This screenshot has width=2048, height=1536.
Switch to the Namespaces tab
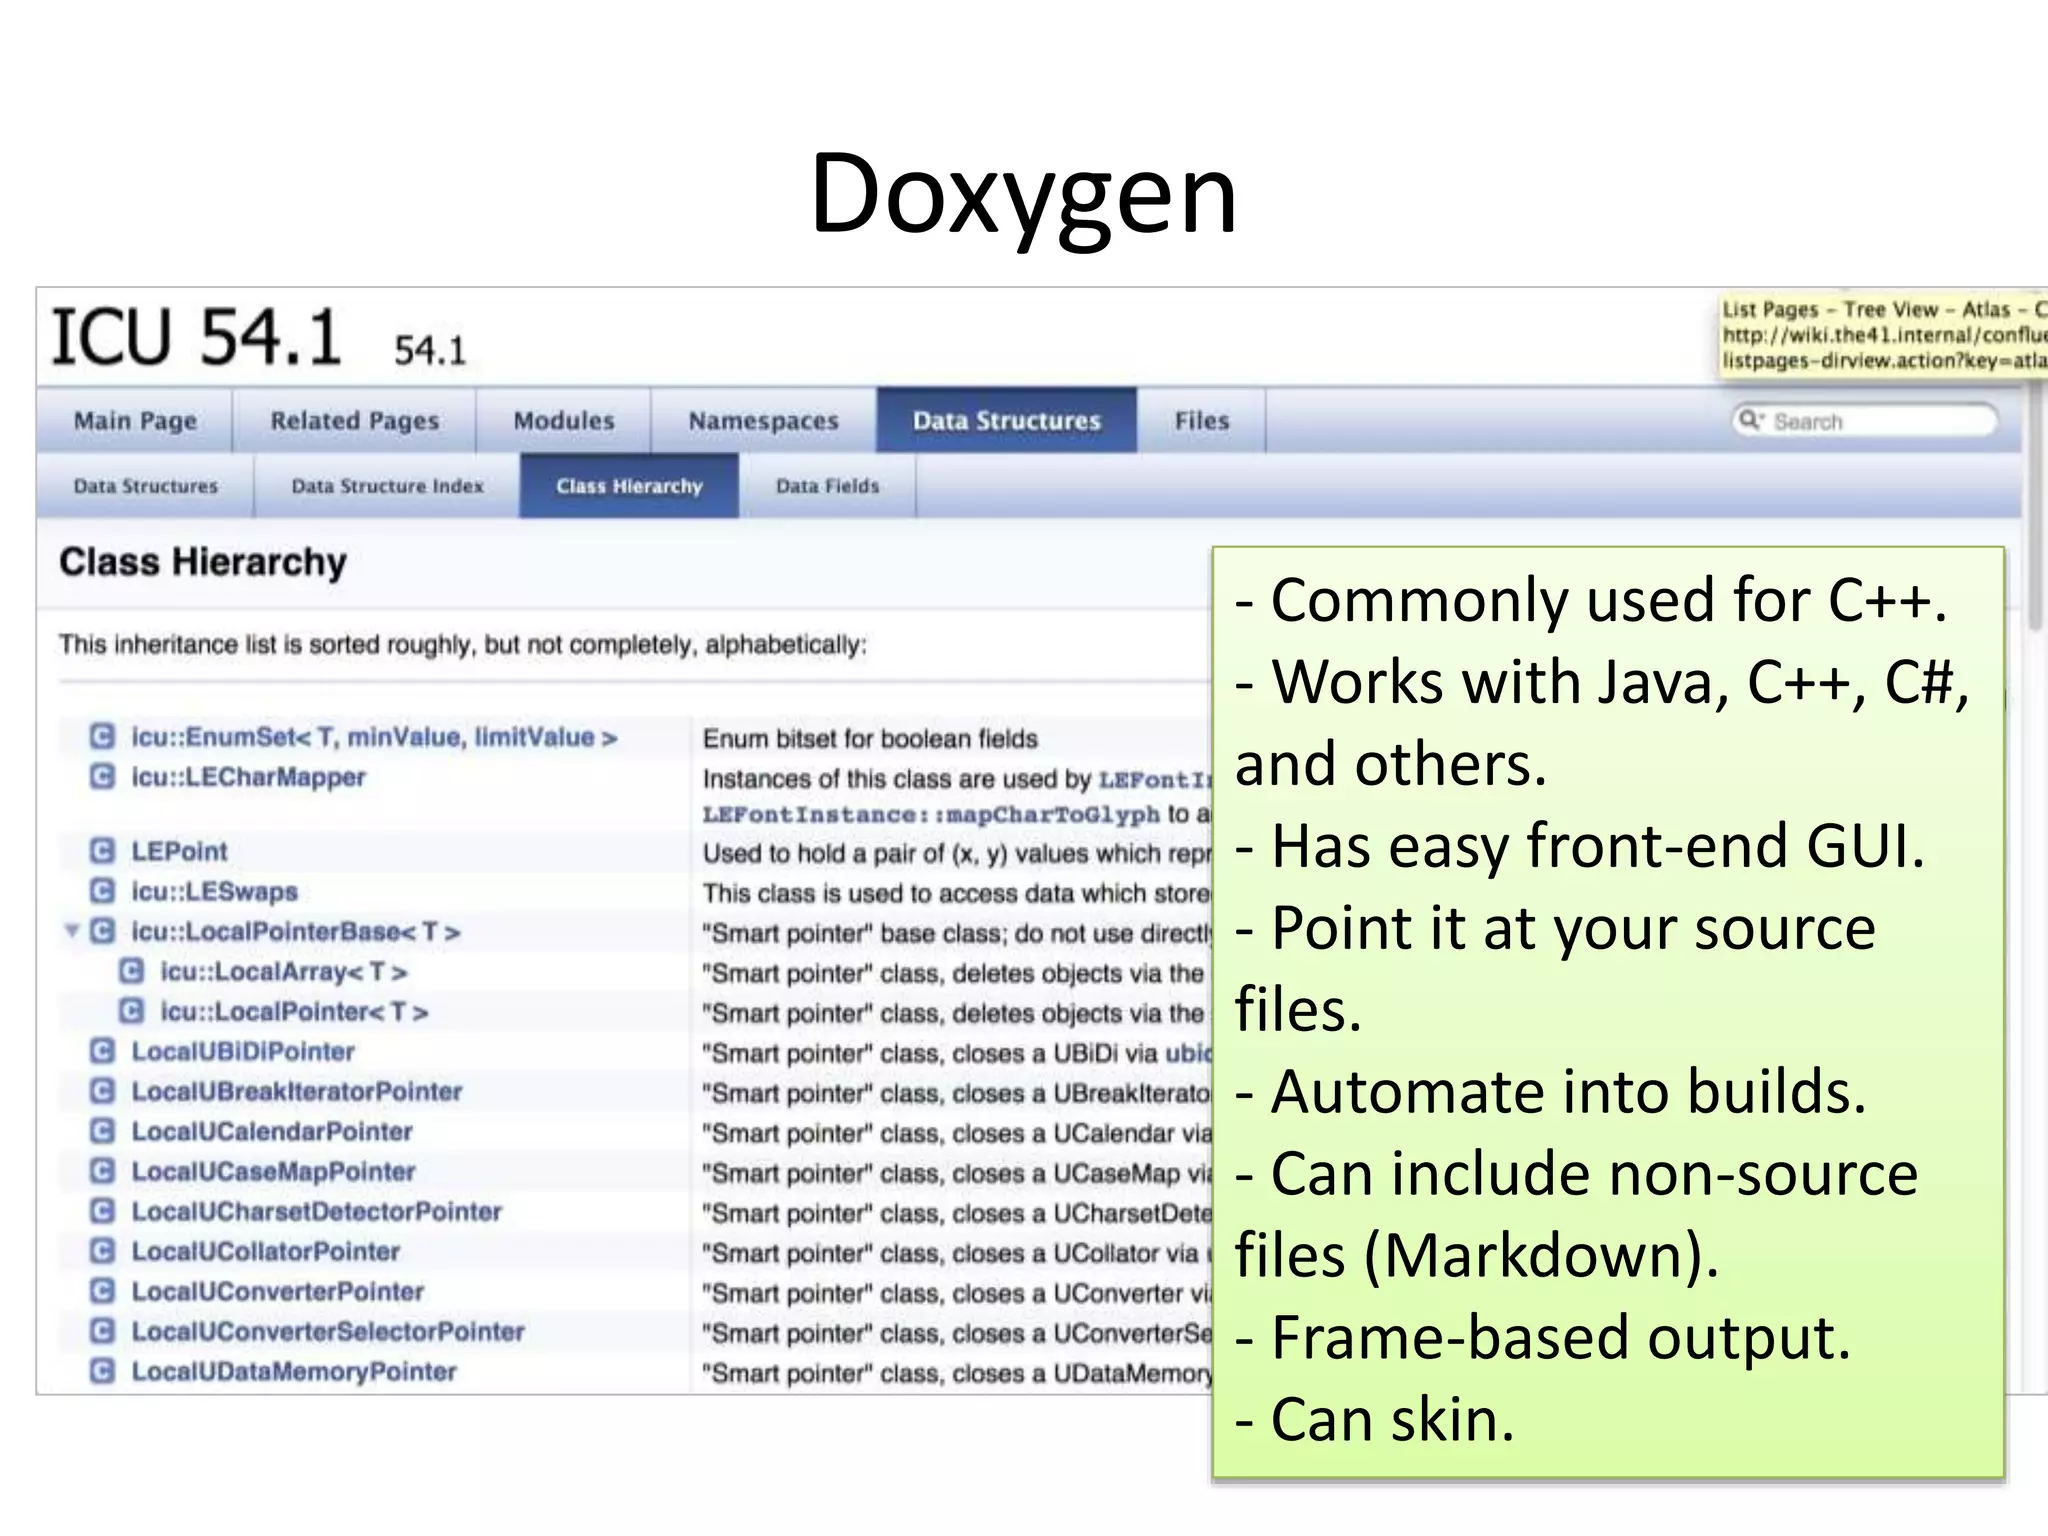click(x=764, y=421)
